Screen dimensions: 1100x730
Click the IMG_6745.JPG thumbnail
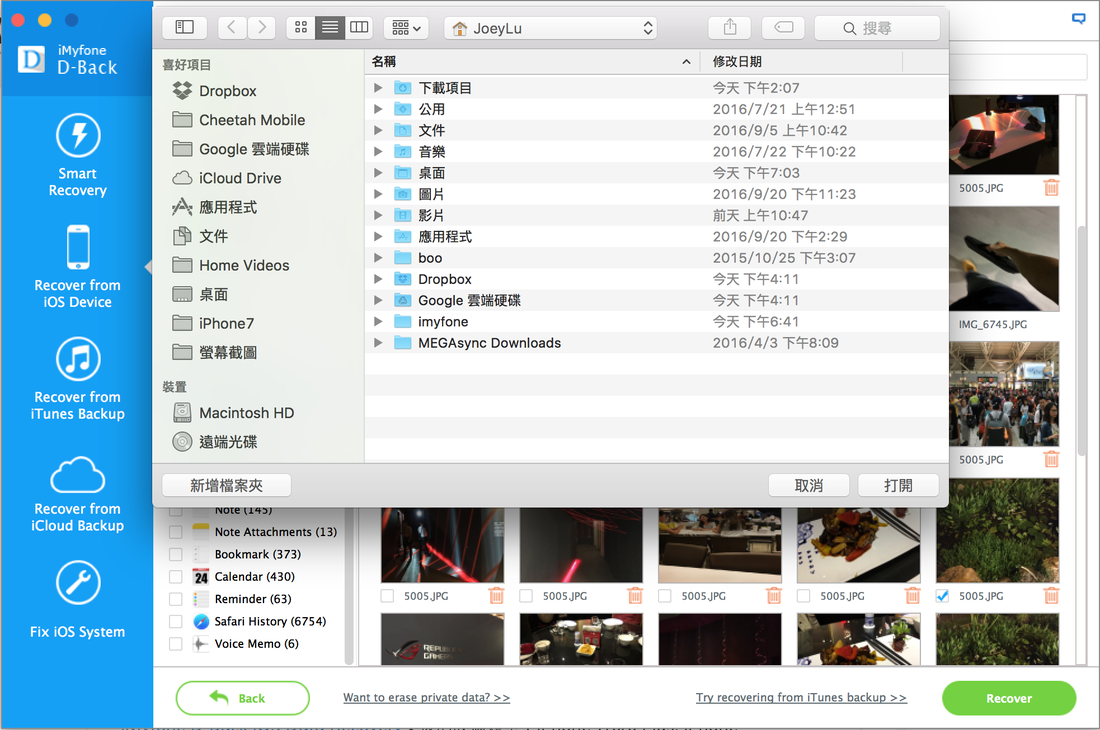pos(1004,259)
